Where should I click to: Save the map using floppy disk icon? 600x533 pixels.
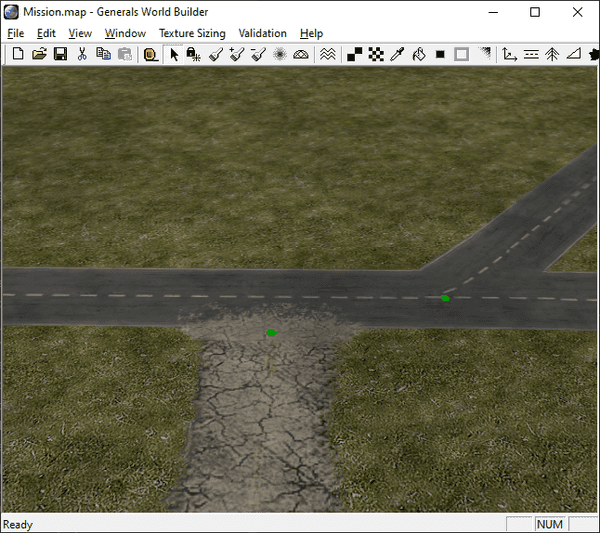60,54
